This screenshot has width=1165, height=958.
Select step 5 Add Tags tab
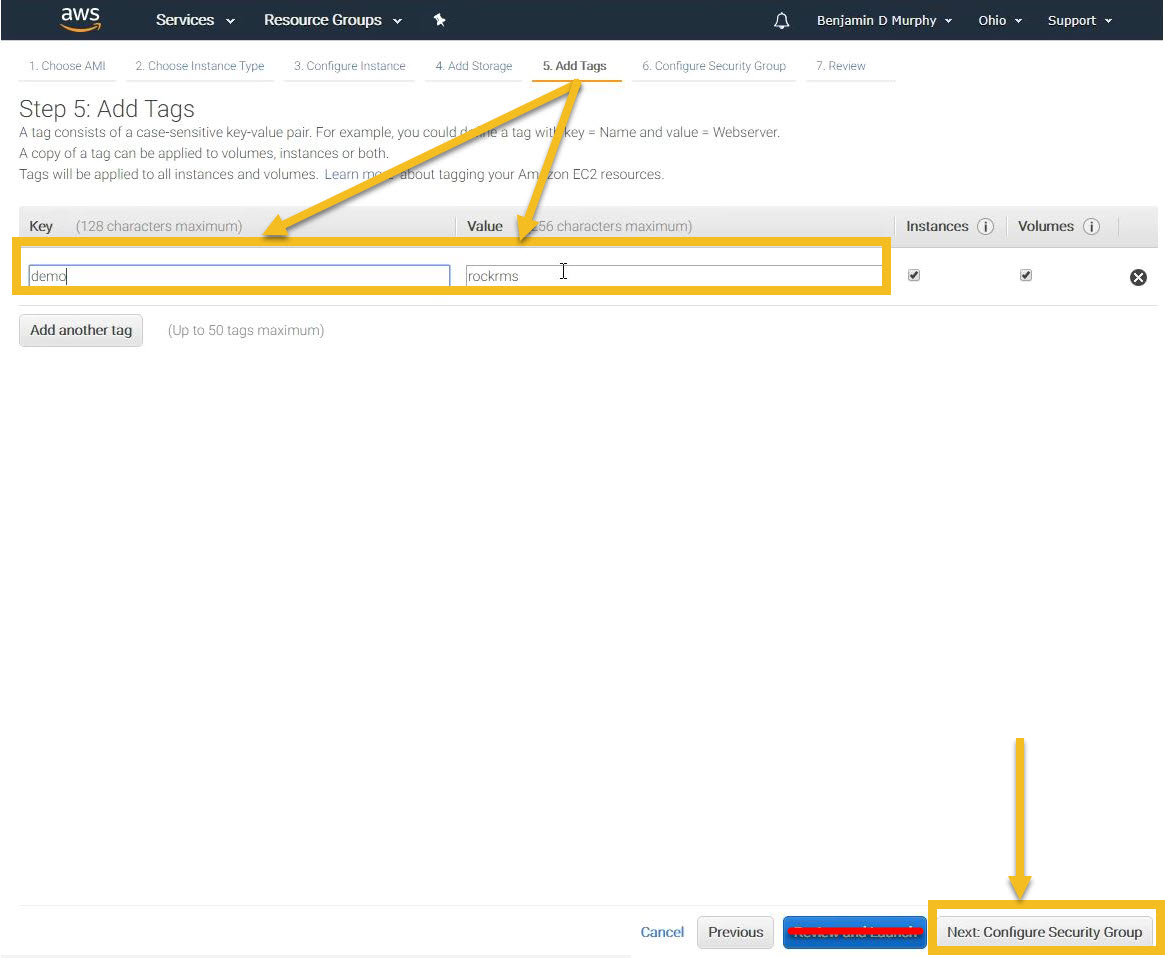(x=574, y=65)
